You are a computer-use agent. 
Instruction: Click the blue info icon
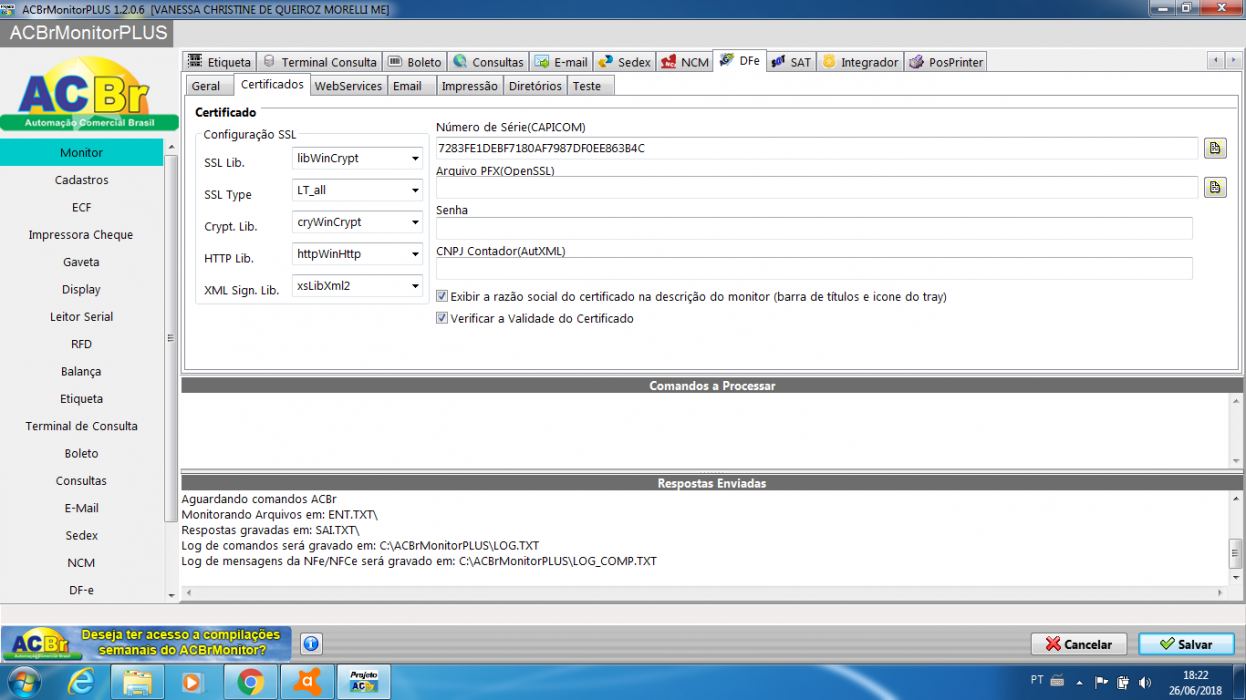tap(310, 644)
